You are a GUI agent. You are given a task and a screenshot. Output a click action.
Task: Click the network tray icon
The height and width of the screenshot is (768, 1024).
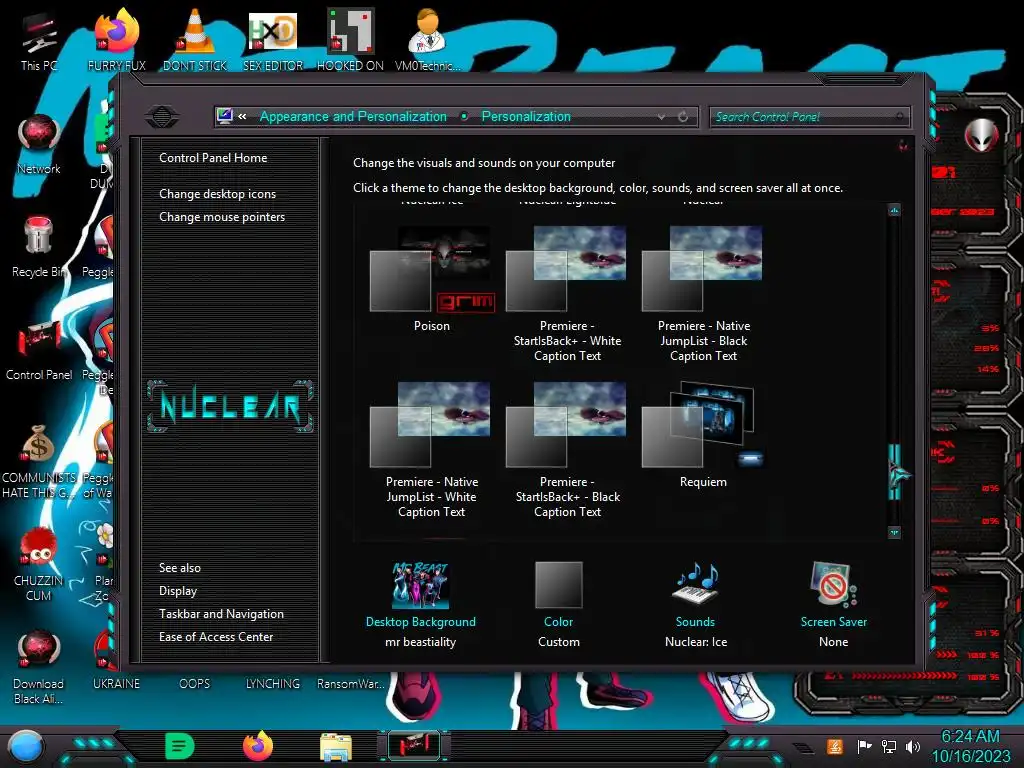point(889,746)
